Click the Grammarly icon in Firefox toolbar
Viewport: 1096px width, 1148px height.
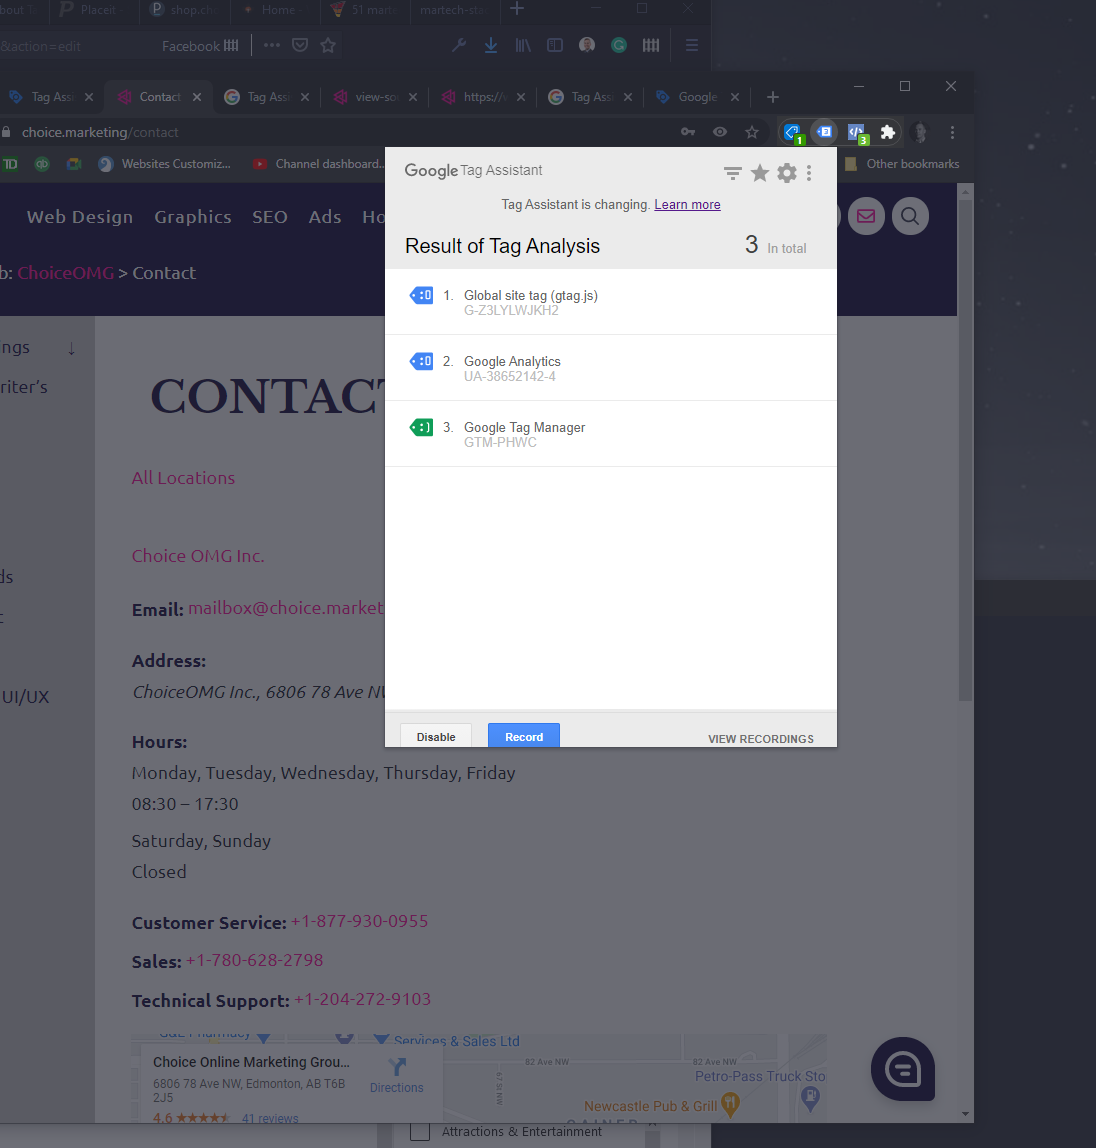[619, 45]
